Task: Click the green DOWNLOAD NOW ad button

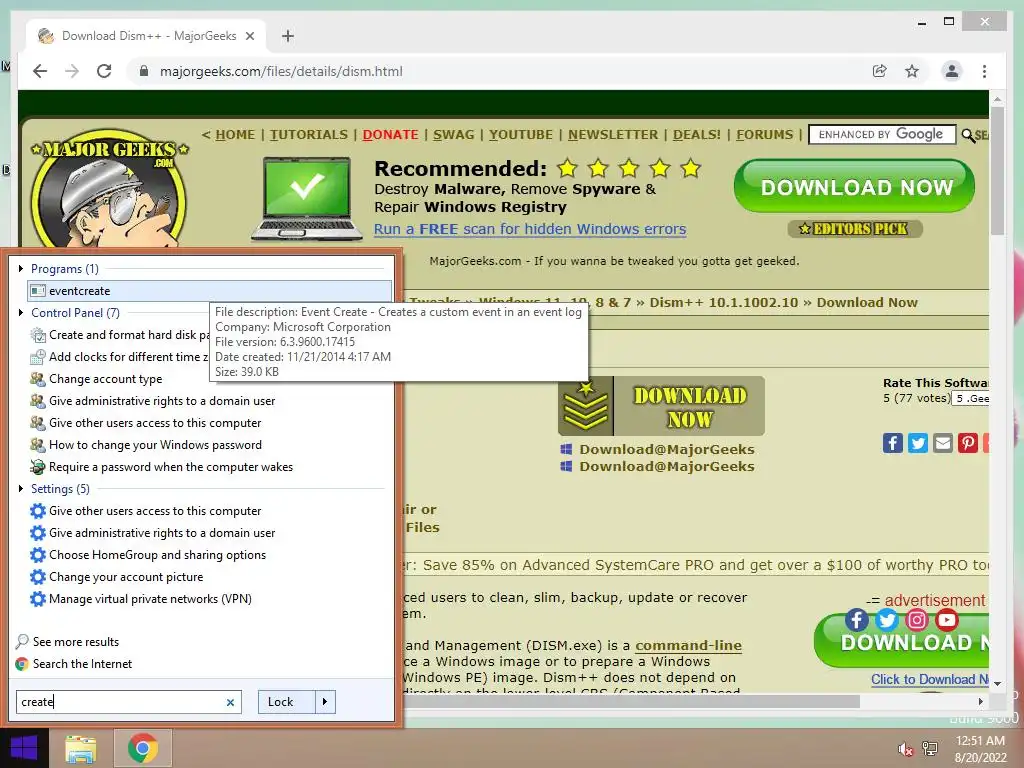Action: click(854, 186)
